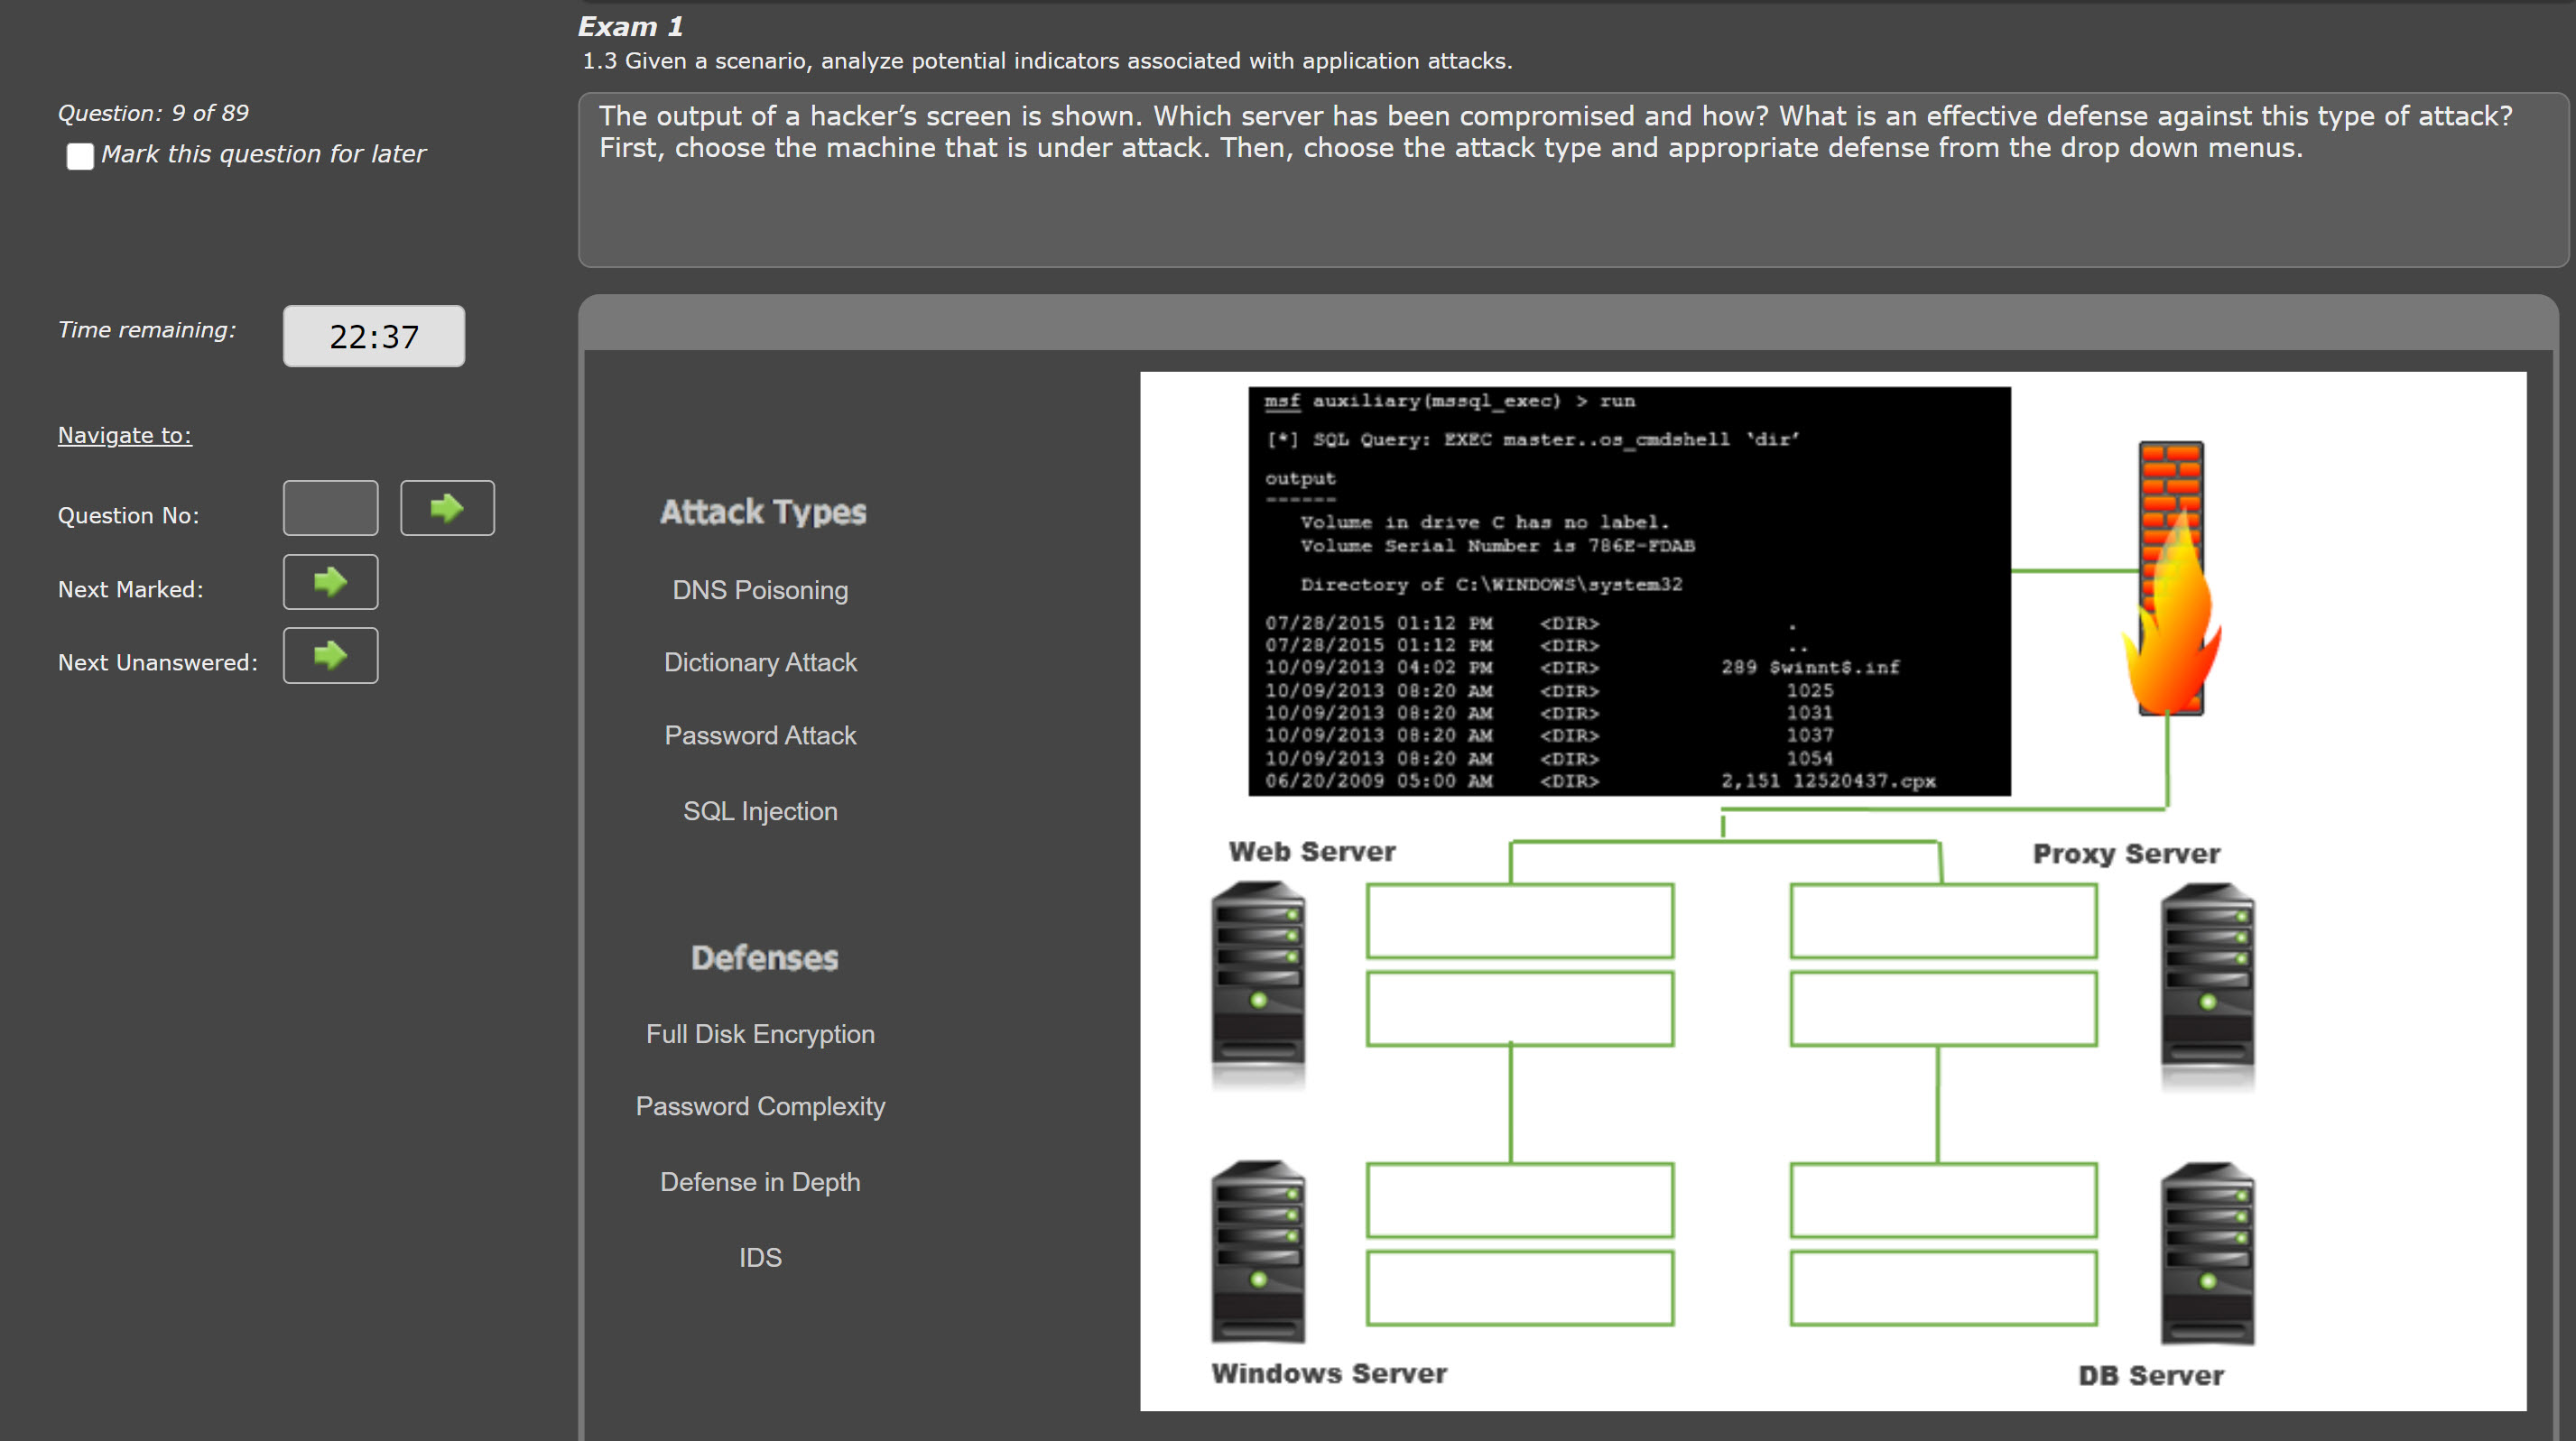Image resolution: width=2576 pixels, height=1441 pixels.
Task: Choose DNS Poisoning attack type
Action: [x=760, y=590]
